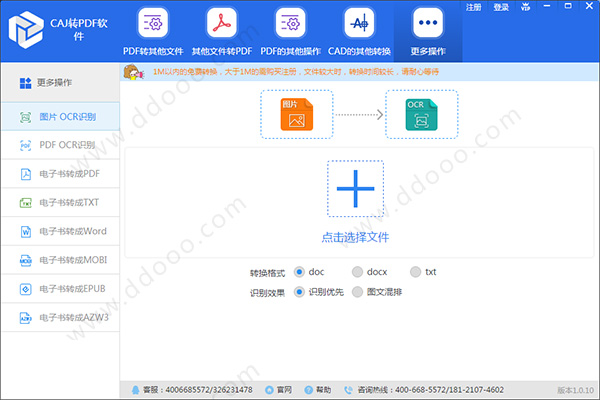Open 电子书转成MOBI sidebar entry
This screenshot has width=600, height=400.
pyautogui.click(x=60, y=260)
